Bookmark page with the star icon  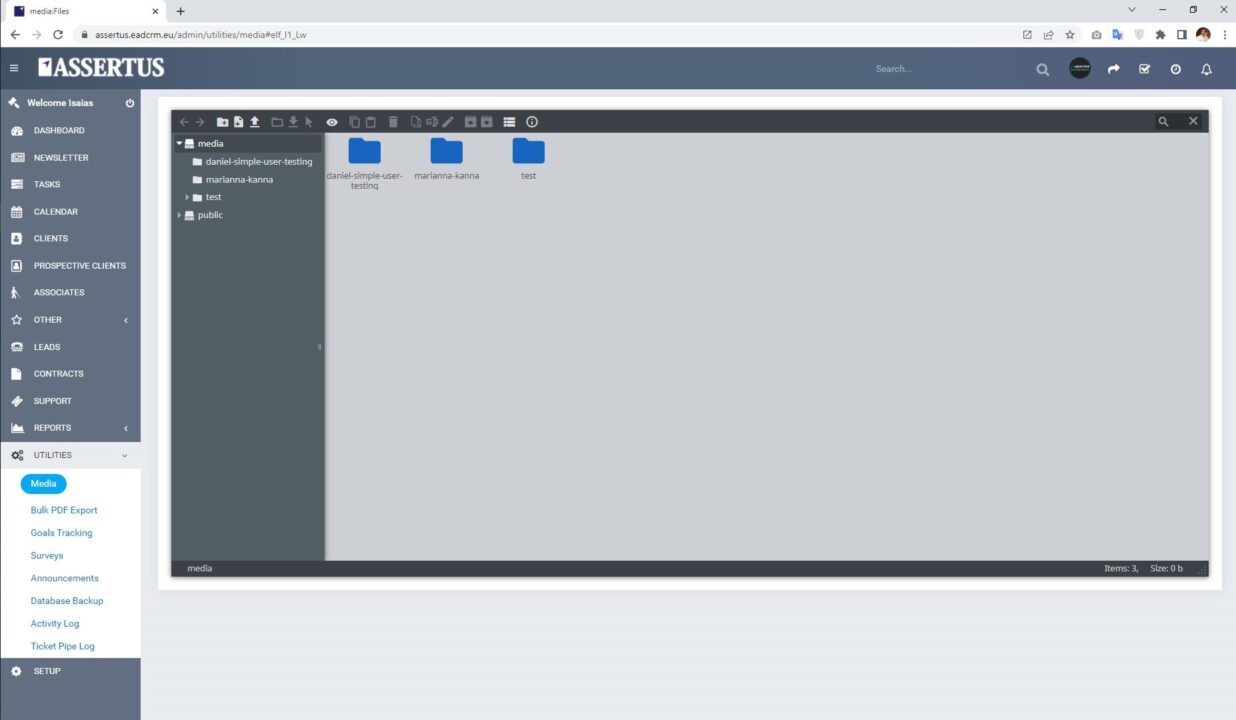point(1070,34)
